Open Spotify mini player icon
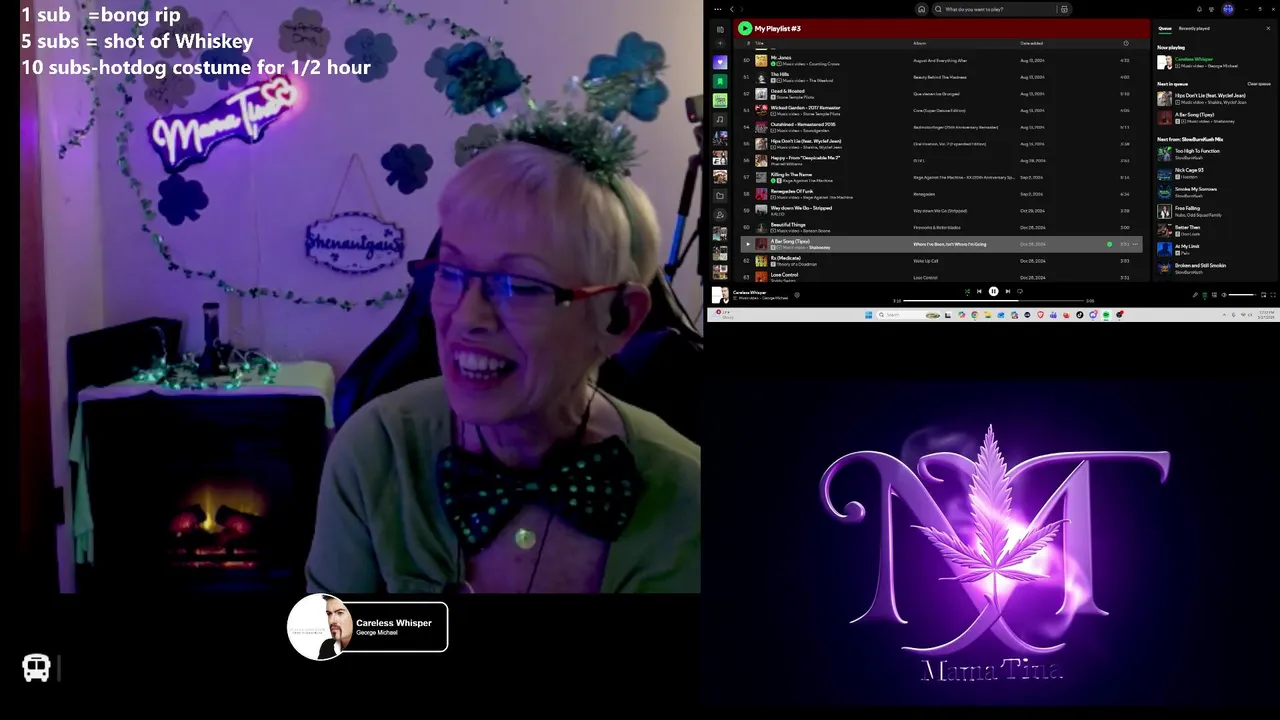This screenshot has width=1280, height=720. (1263, 295)
